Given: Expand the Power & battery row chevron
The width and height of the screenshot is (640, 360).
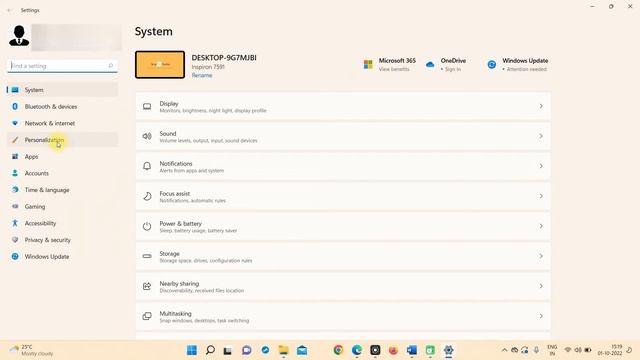Looking at the screenshot, I should coord(541,226).
